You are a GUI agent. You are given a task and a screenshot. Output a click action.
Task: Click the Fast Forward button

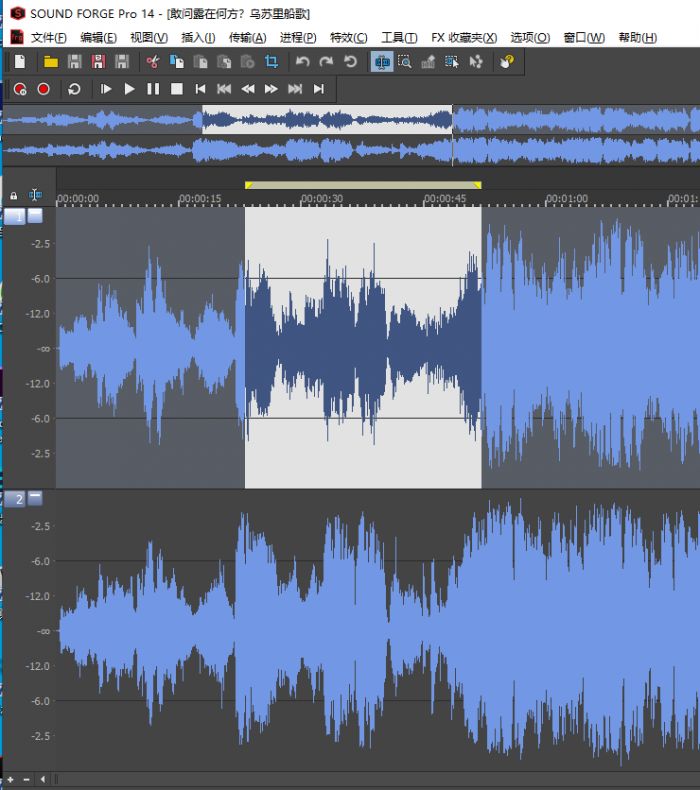click(x=271, y=89)
